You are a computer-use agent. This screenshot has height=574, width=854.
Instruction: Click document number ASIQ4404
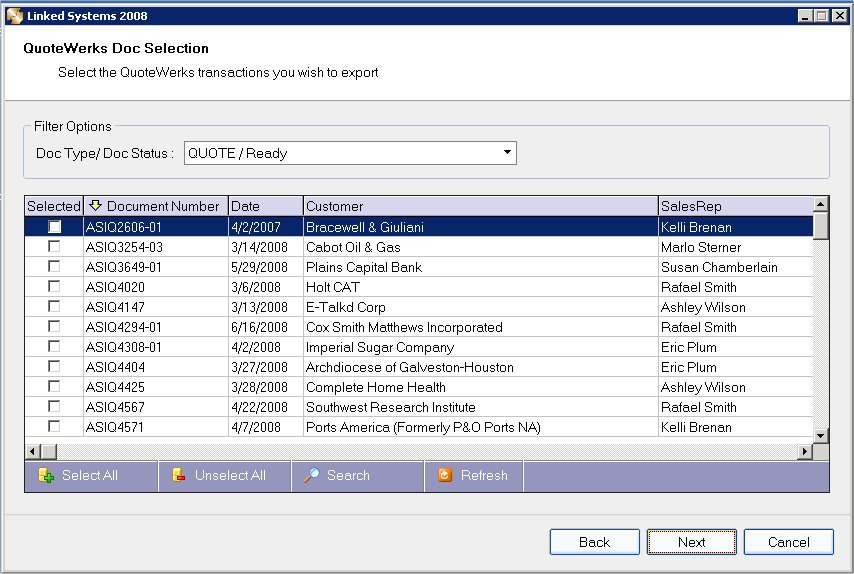(115, 367)
